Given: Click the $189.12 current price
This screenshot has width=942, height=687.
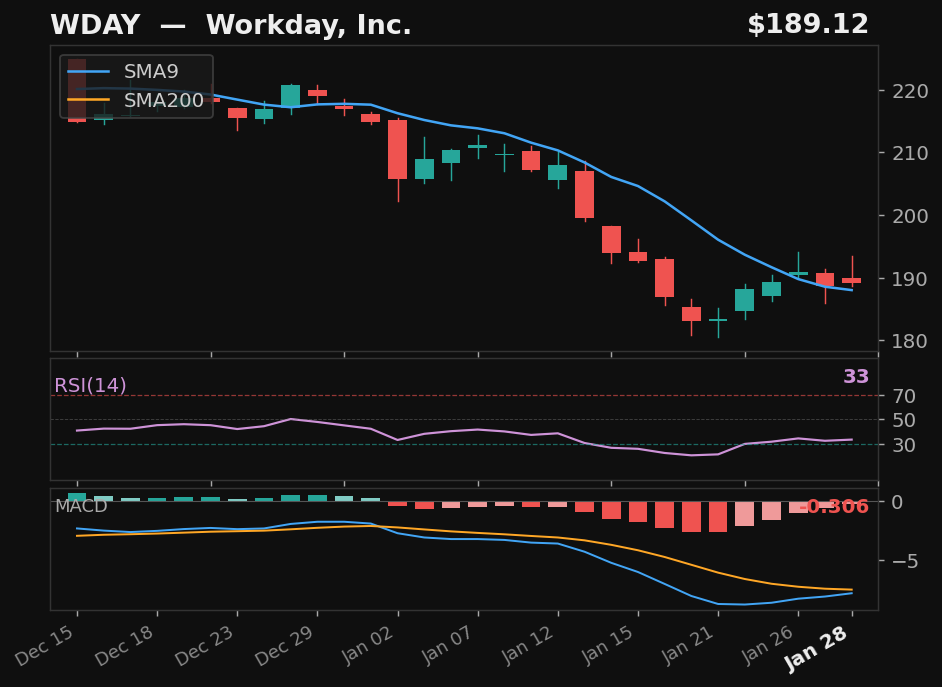Looking at the screenshot, I should [x=808, y=25].
